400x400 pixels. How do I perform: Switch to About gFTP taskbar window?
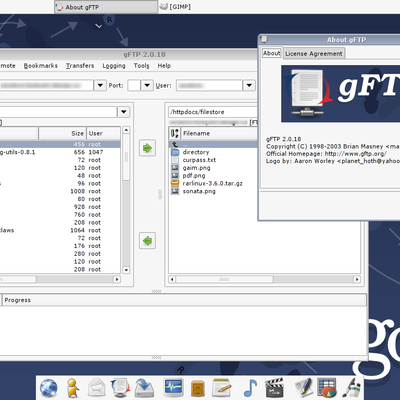pyautogui.click(x=106, y=7)
